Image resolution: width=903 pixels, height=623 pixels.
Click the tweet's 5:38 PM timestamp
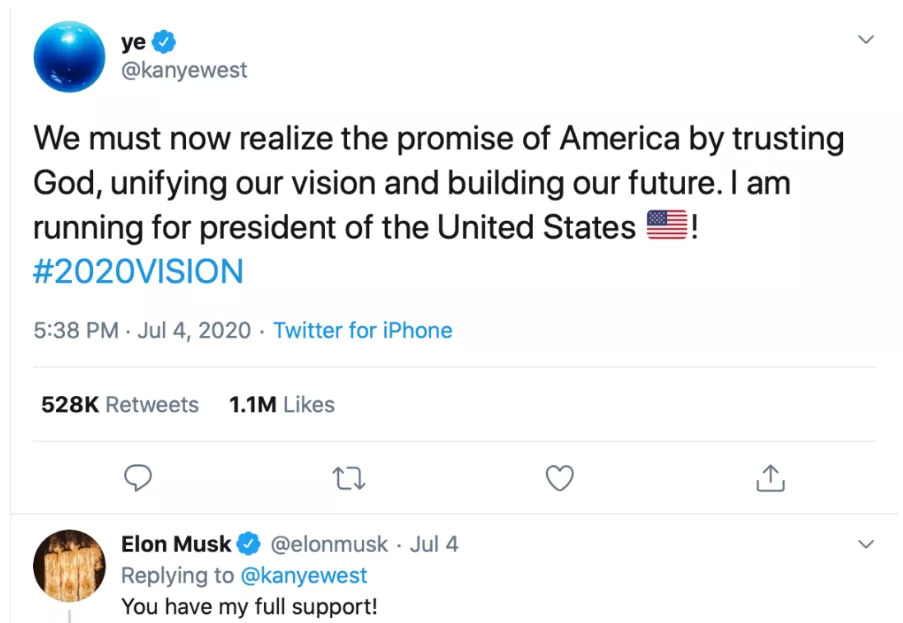(76, 331)
